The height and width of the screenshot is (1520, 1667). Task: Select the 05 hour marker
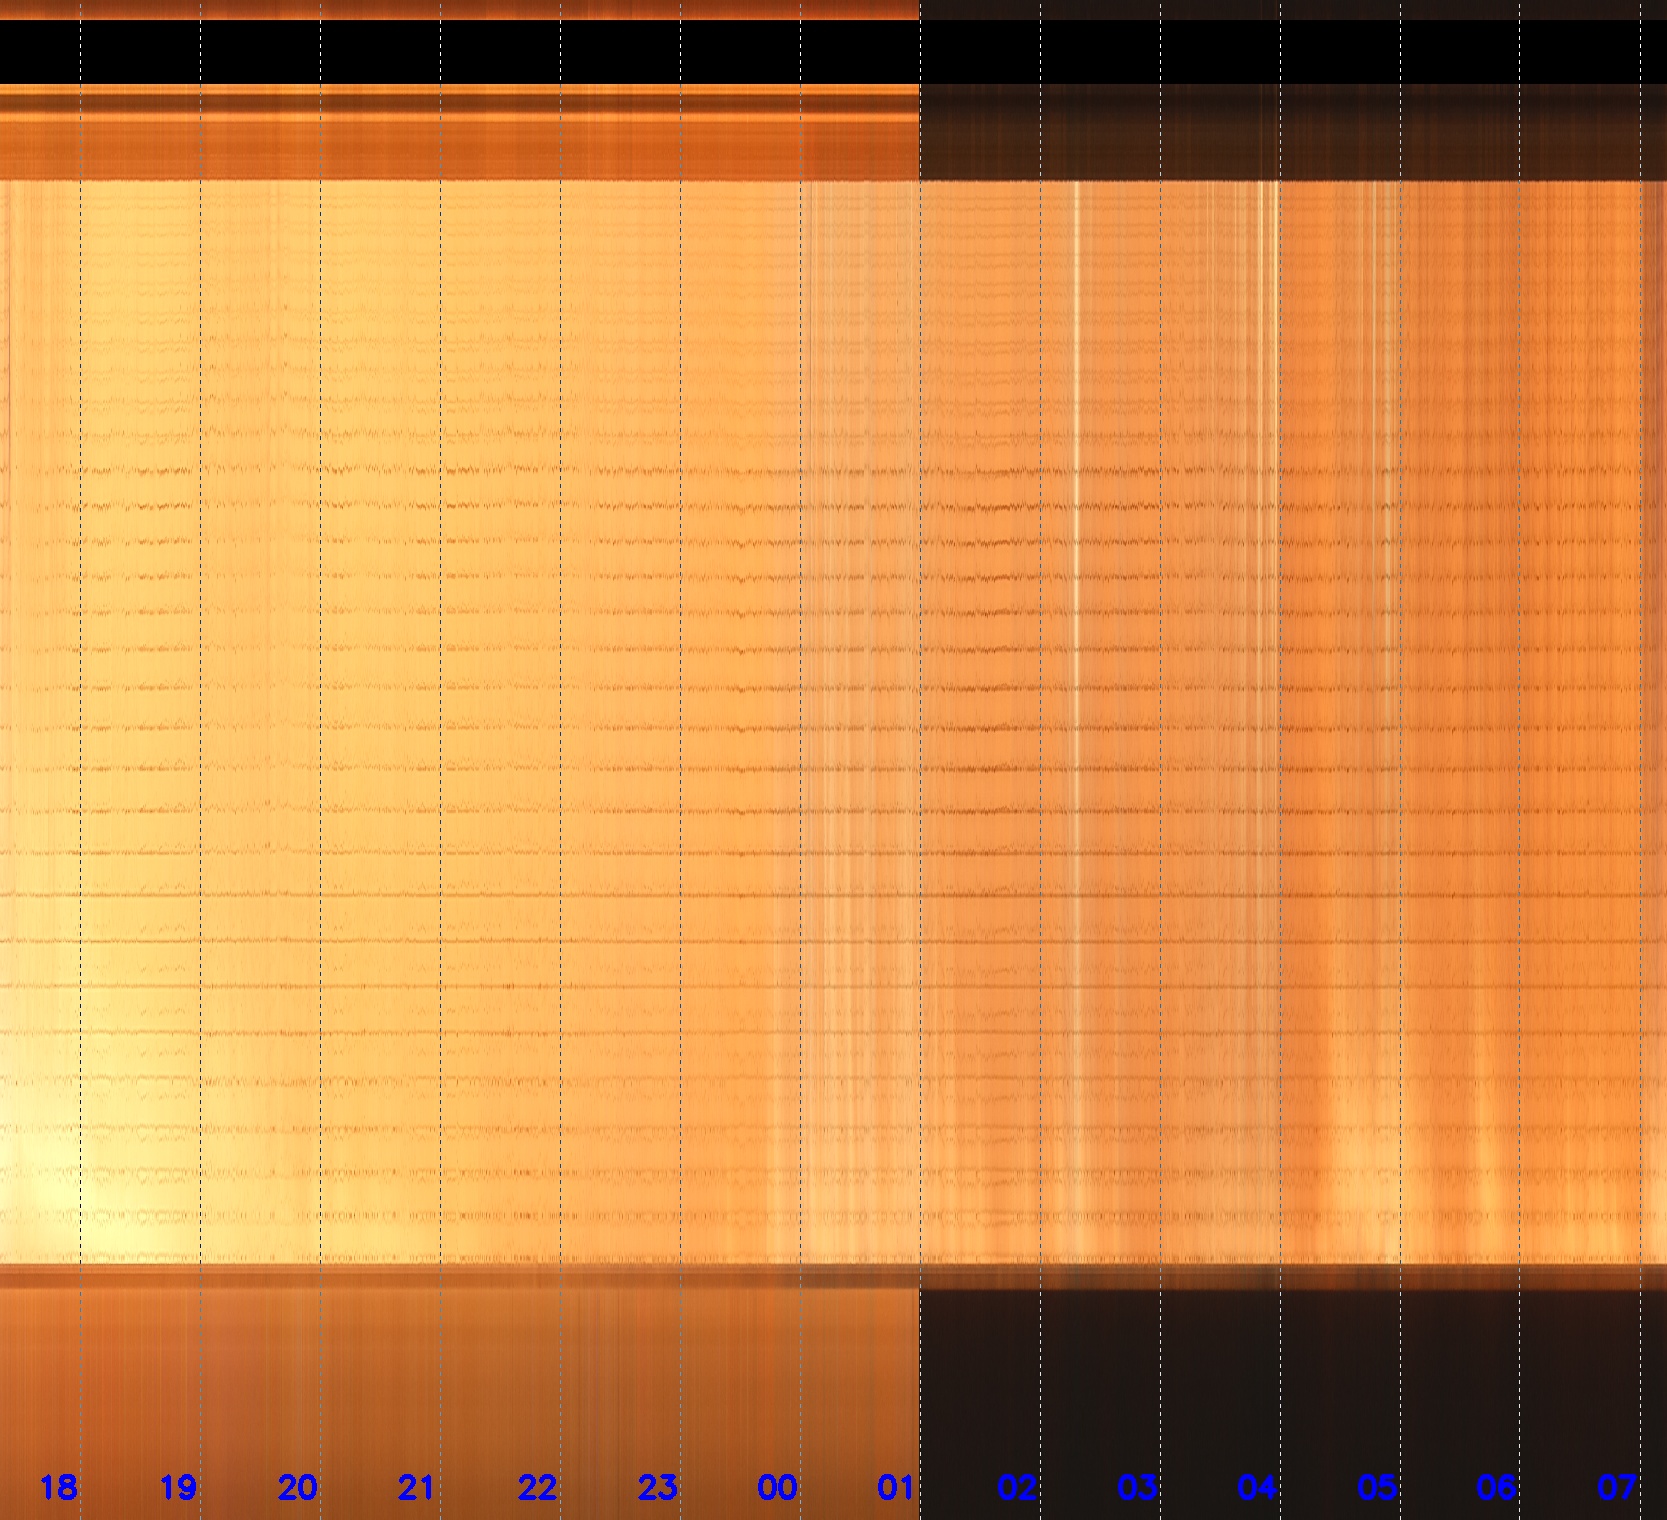(x=1377, y=1488)
